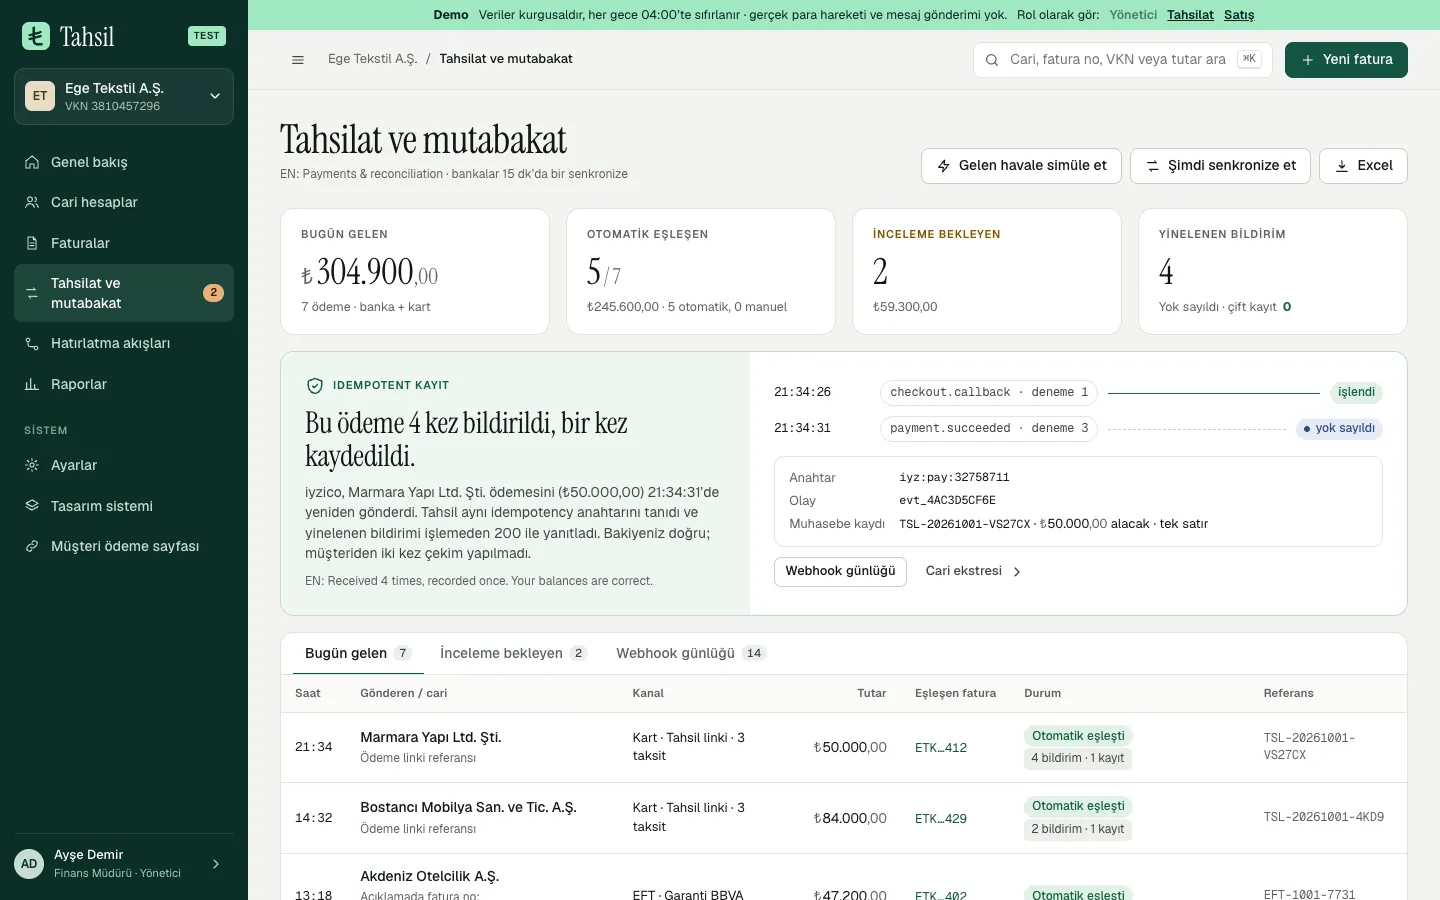Expand the Ayşe Demir user menu
Viewport: 1440px width, 900px height.
tap(124, 863)
